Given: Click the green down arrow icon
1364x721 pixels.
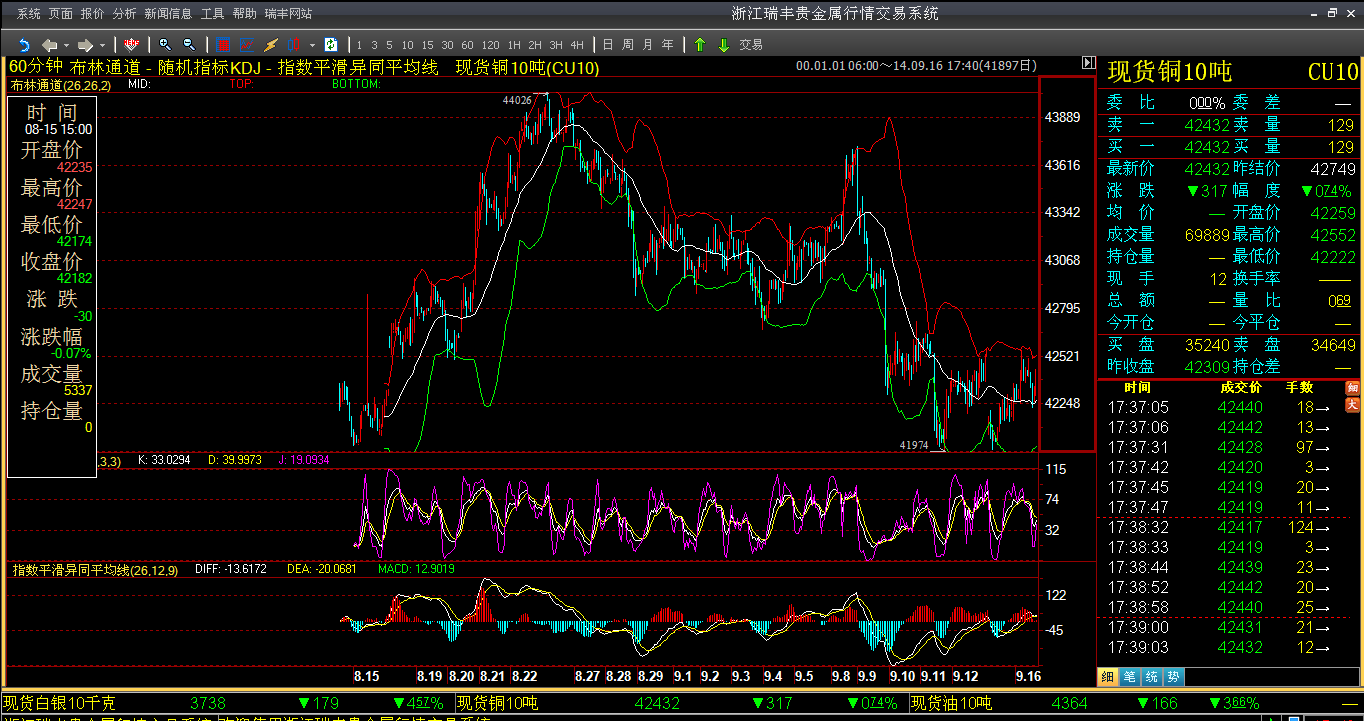Looking at the screenshot, I should point(723,45).
